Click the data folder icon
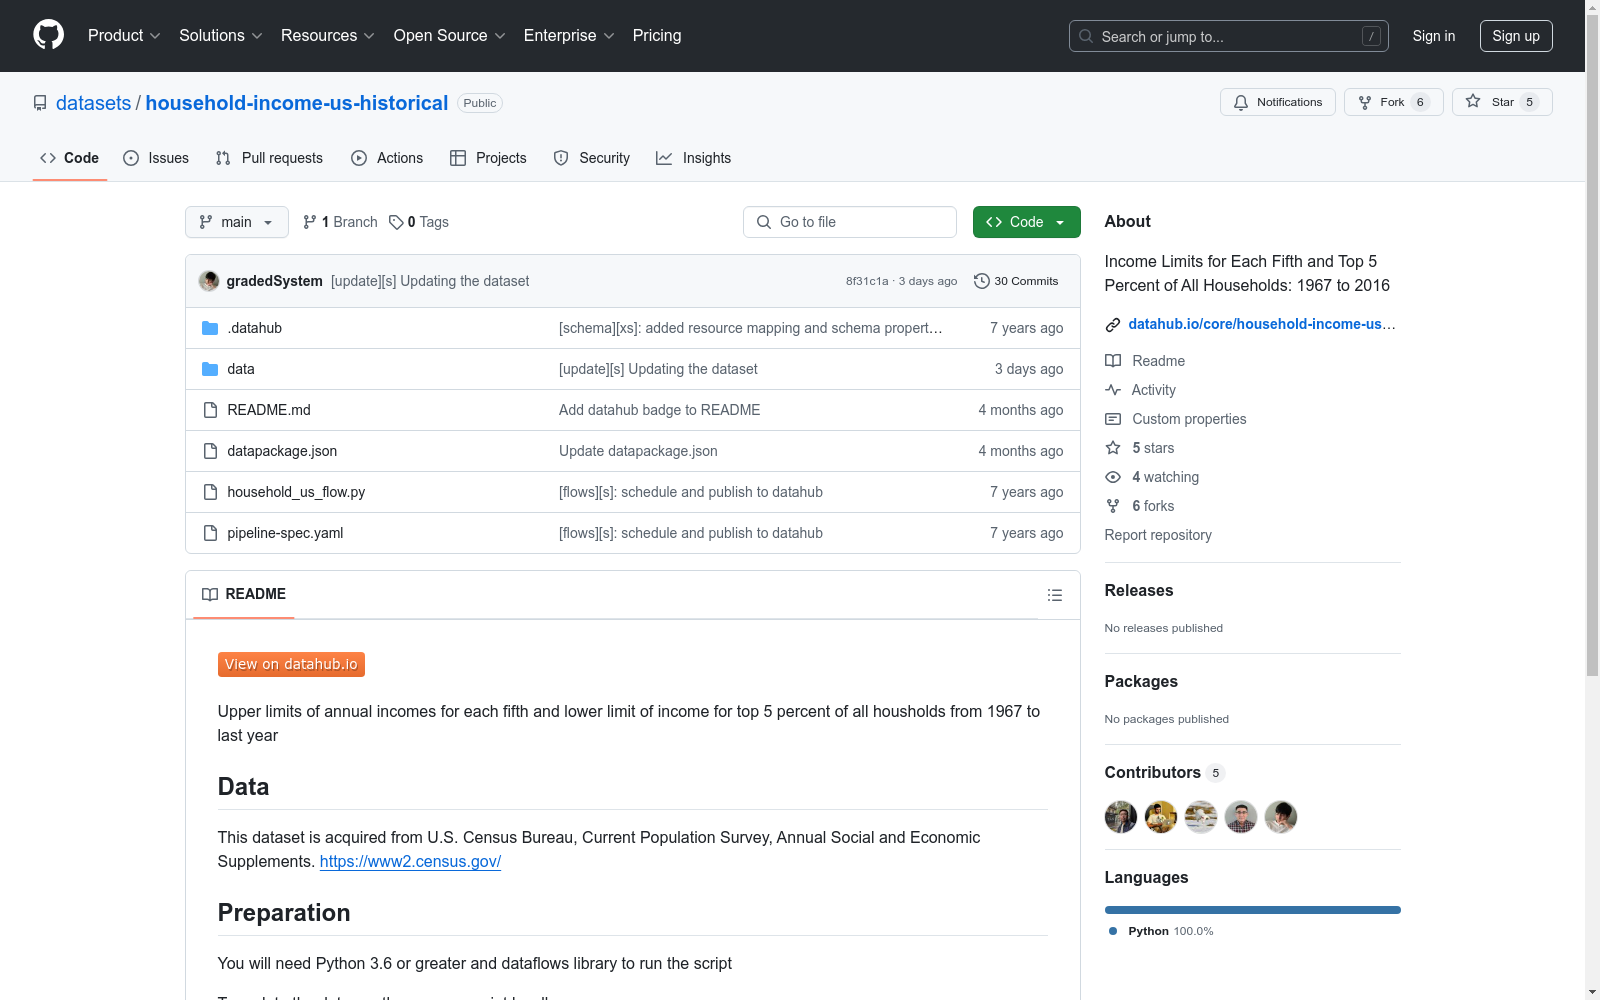This screenshot has height=1000, width=1600. click(210, 369)
